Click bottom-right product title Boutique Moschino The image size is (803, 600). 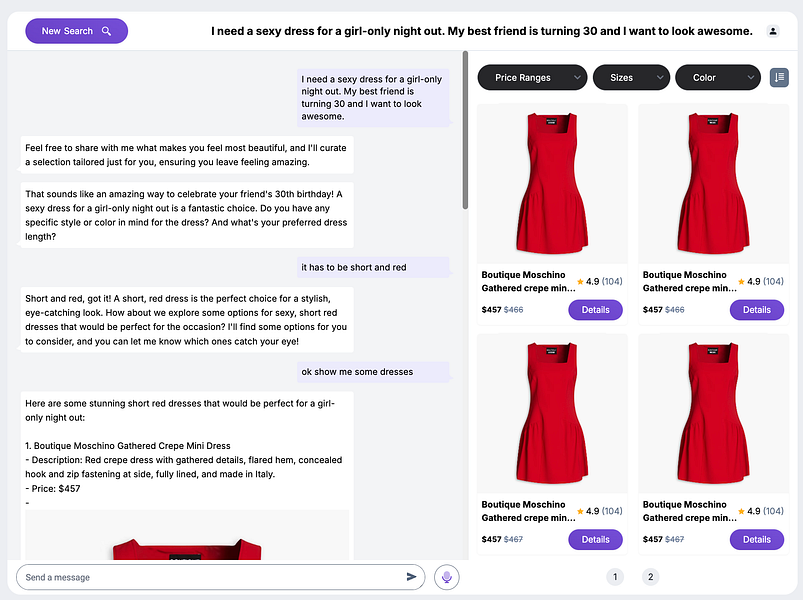[689, 511]
